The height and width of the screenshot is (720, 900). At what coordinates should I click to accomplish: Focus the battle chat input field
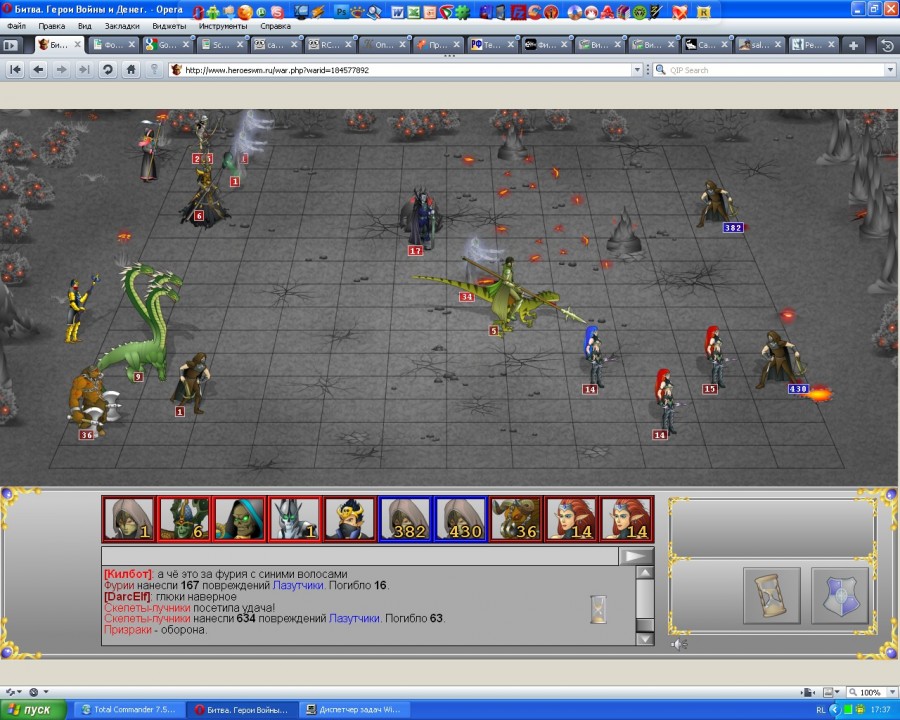pos(359,556)
